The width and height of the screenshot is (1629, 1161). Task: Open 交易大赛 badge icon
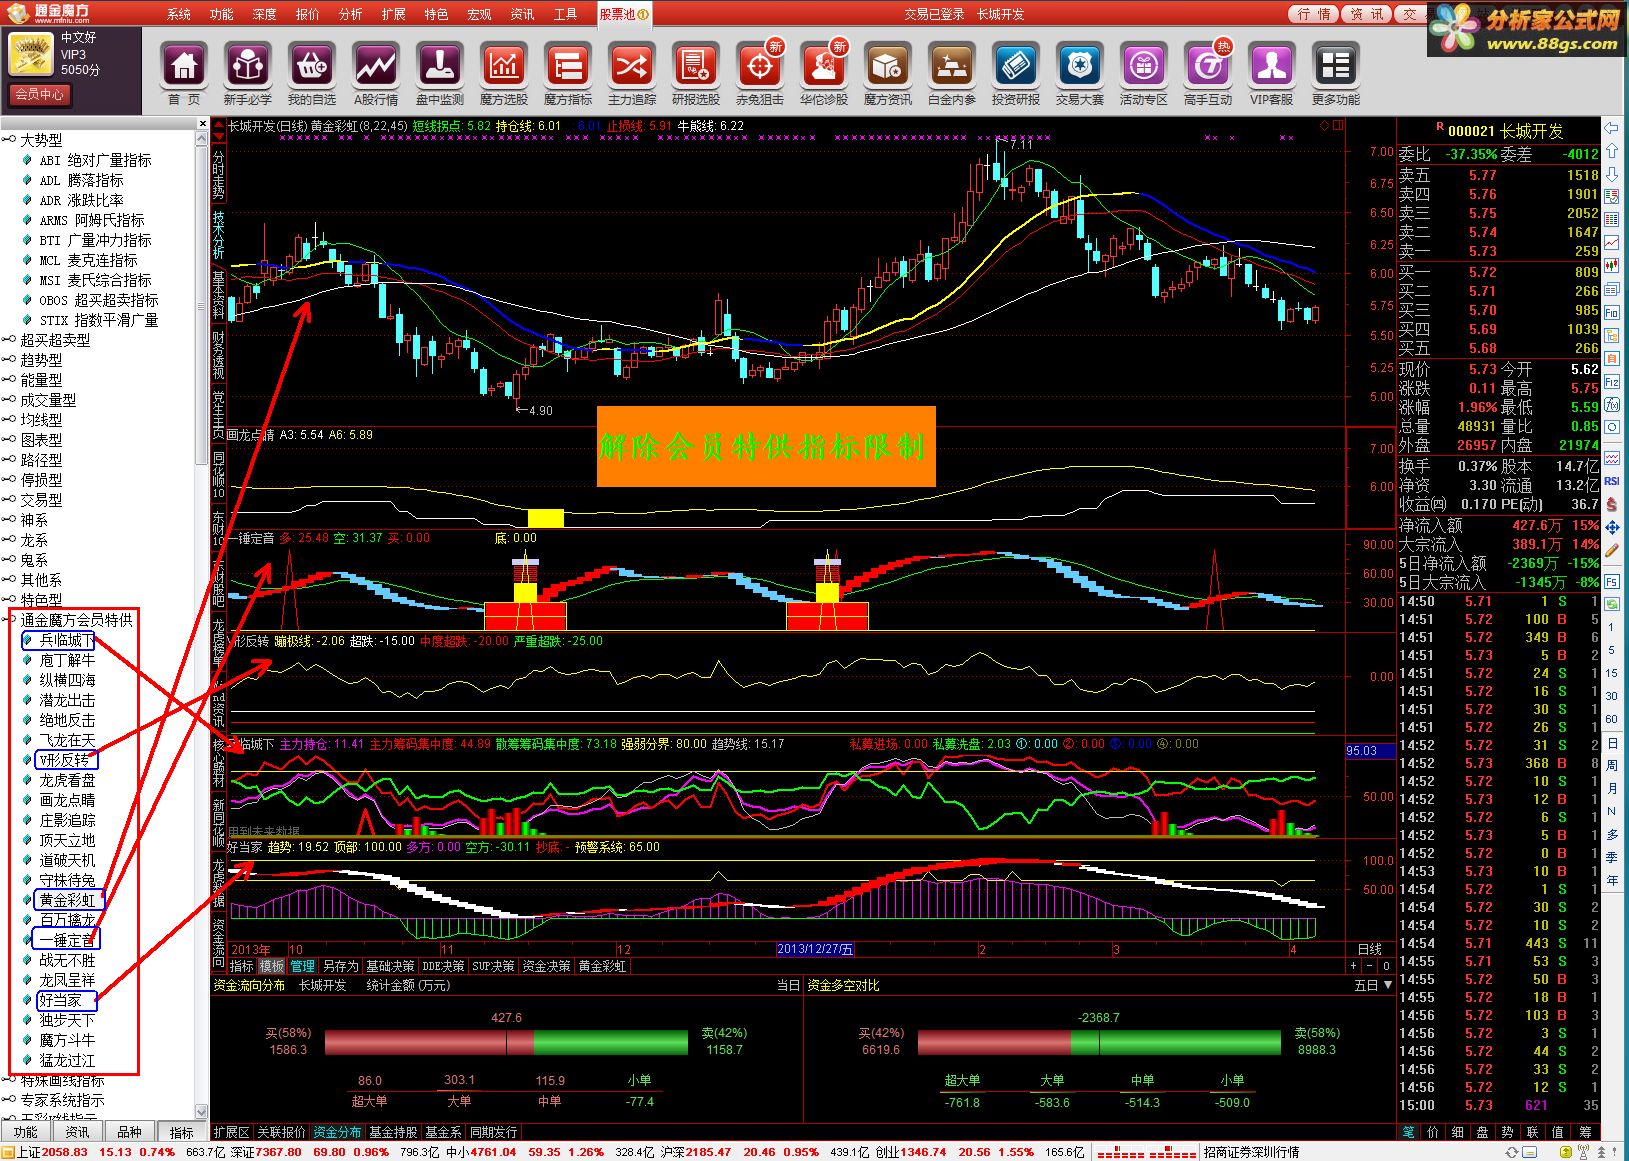pyautogui.click(x=1080, y=66)
